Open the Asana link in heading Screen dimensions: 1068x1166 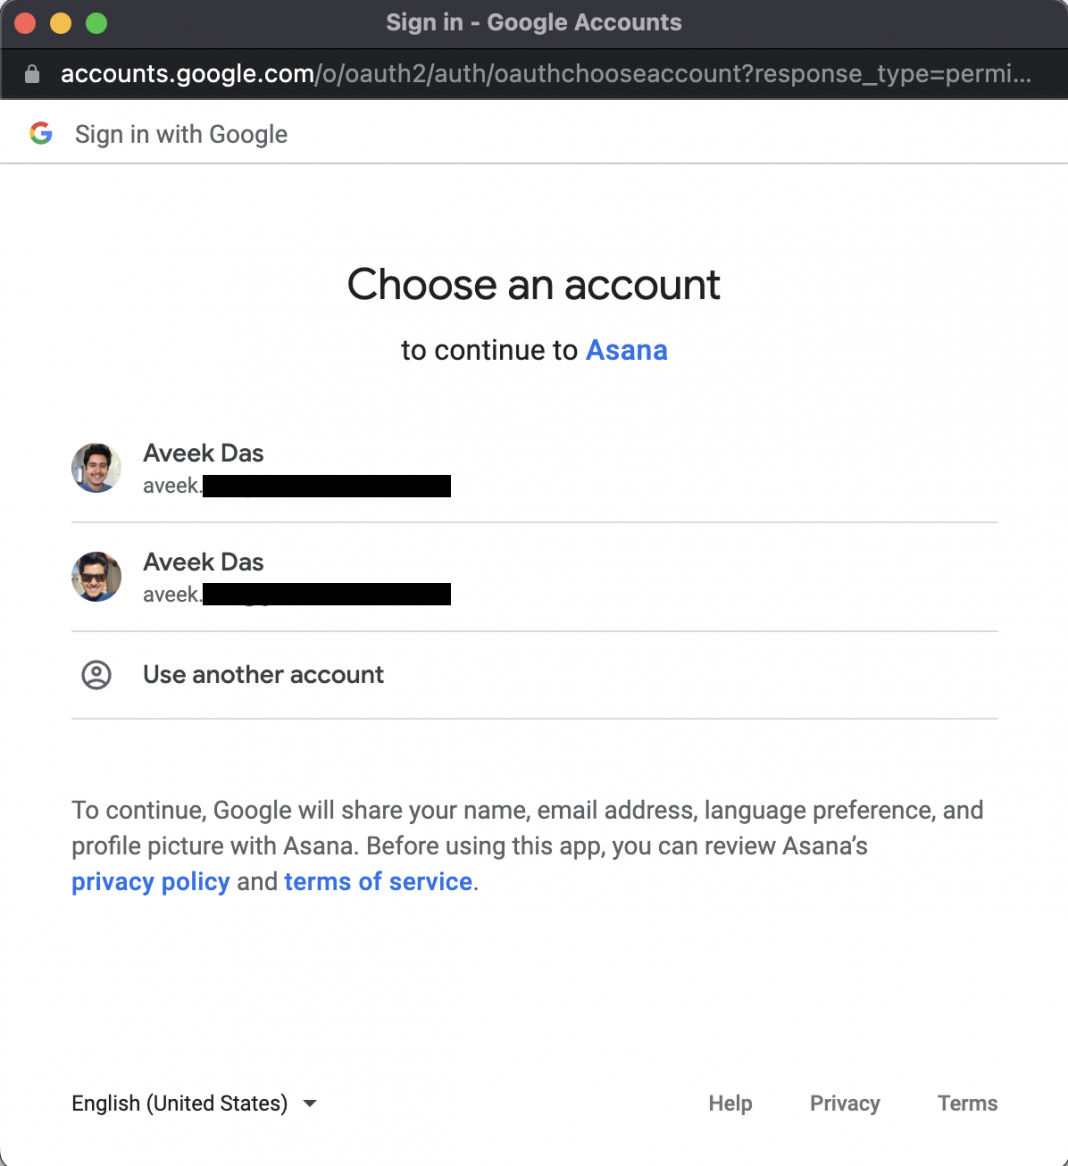coord(626,350)
